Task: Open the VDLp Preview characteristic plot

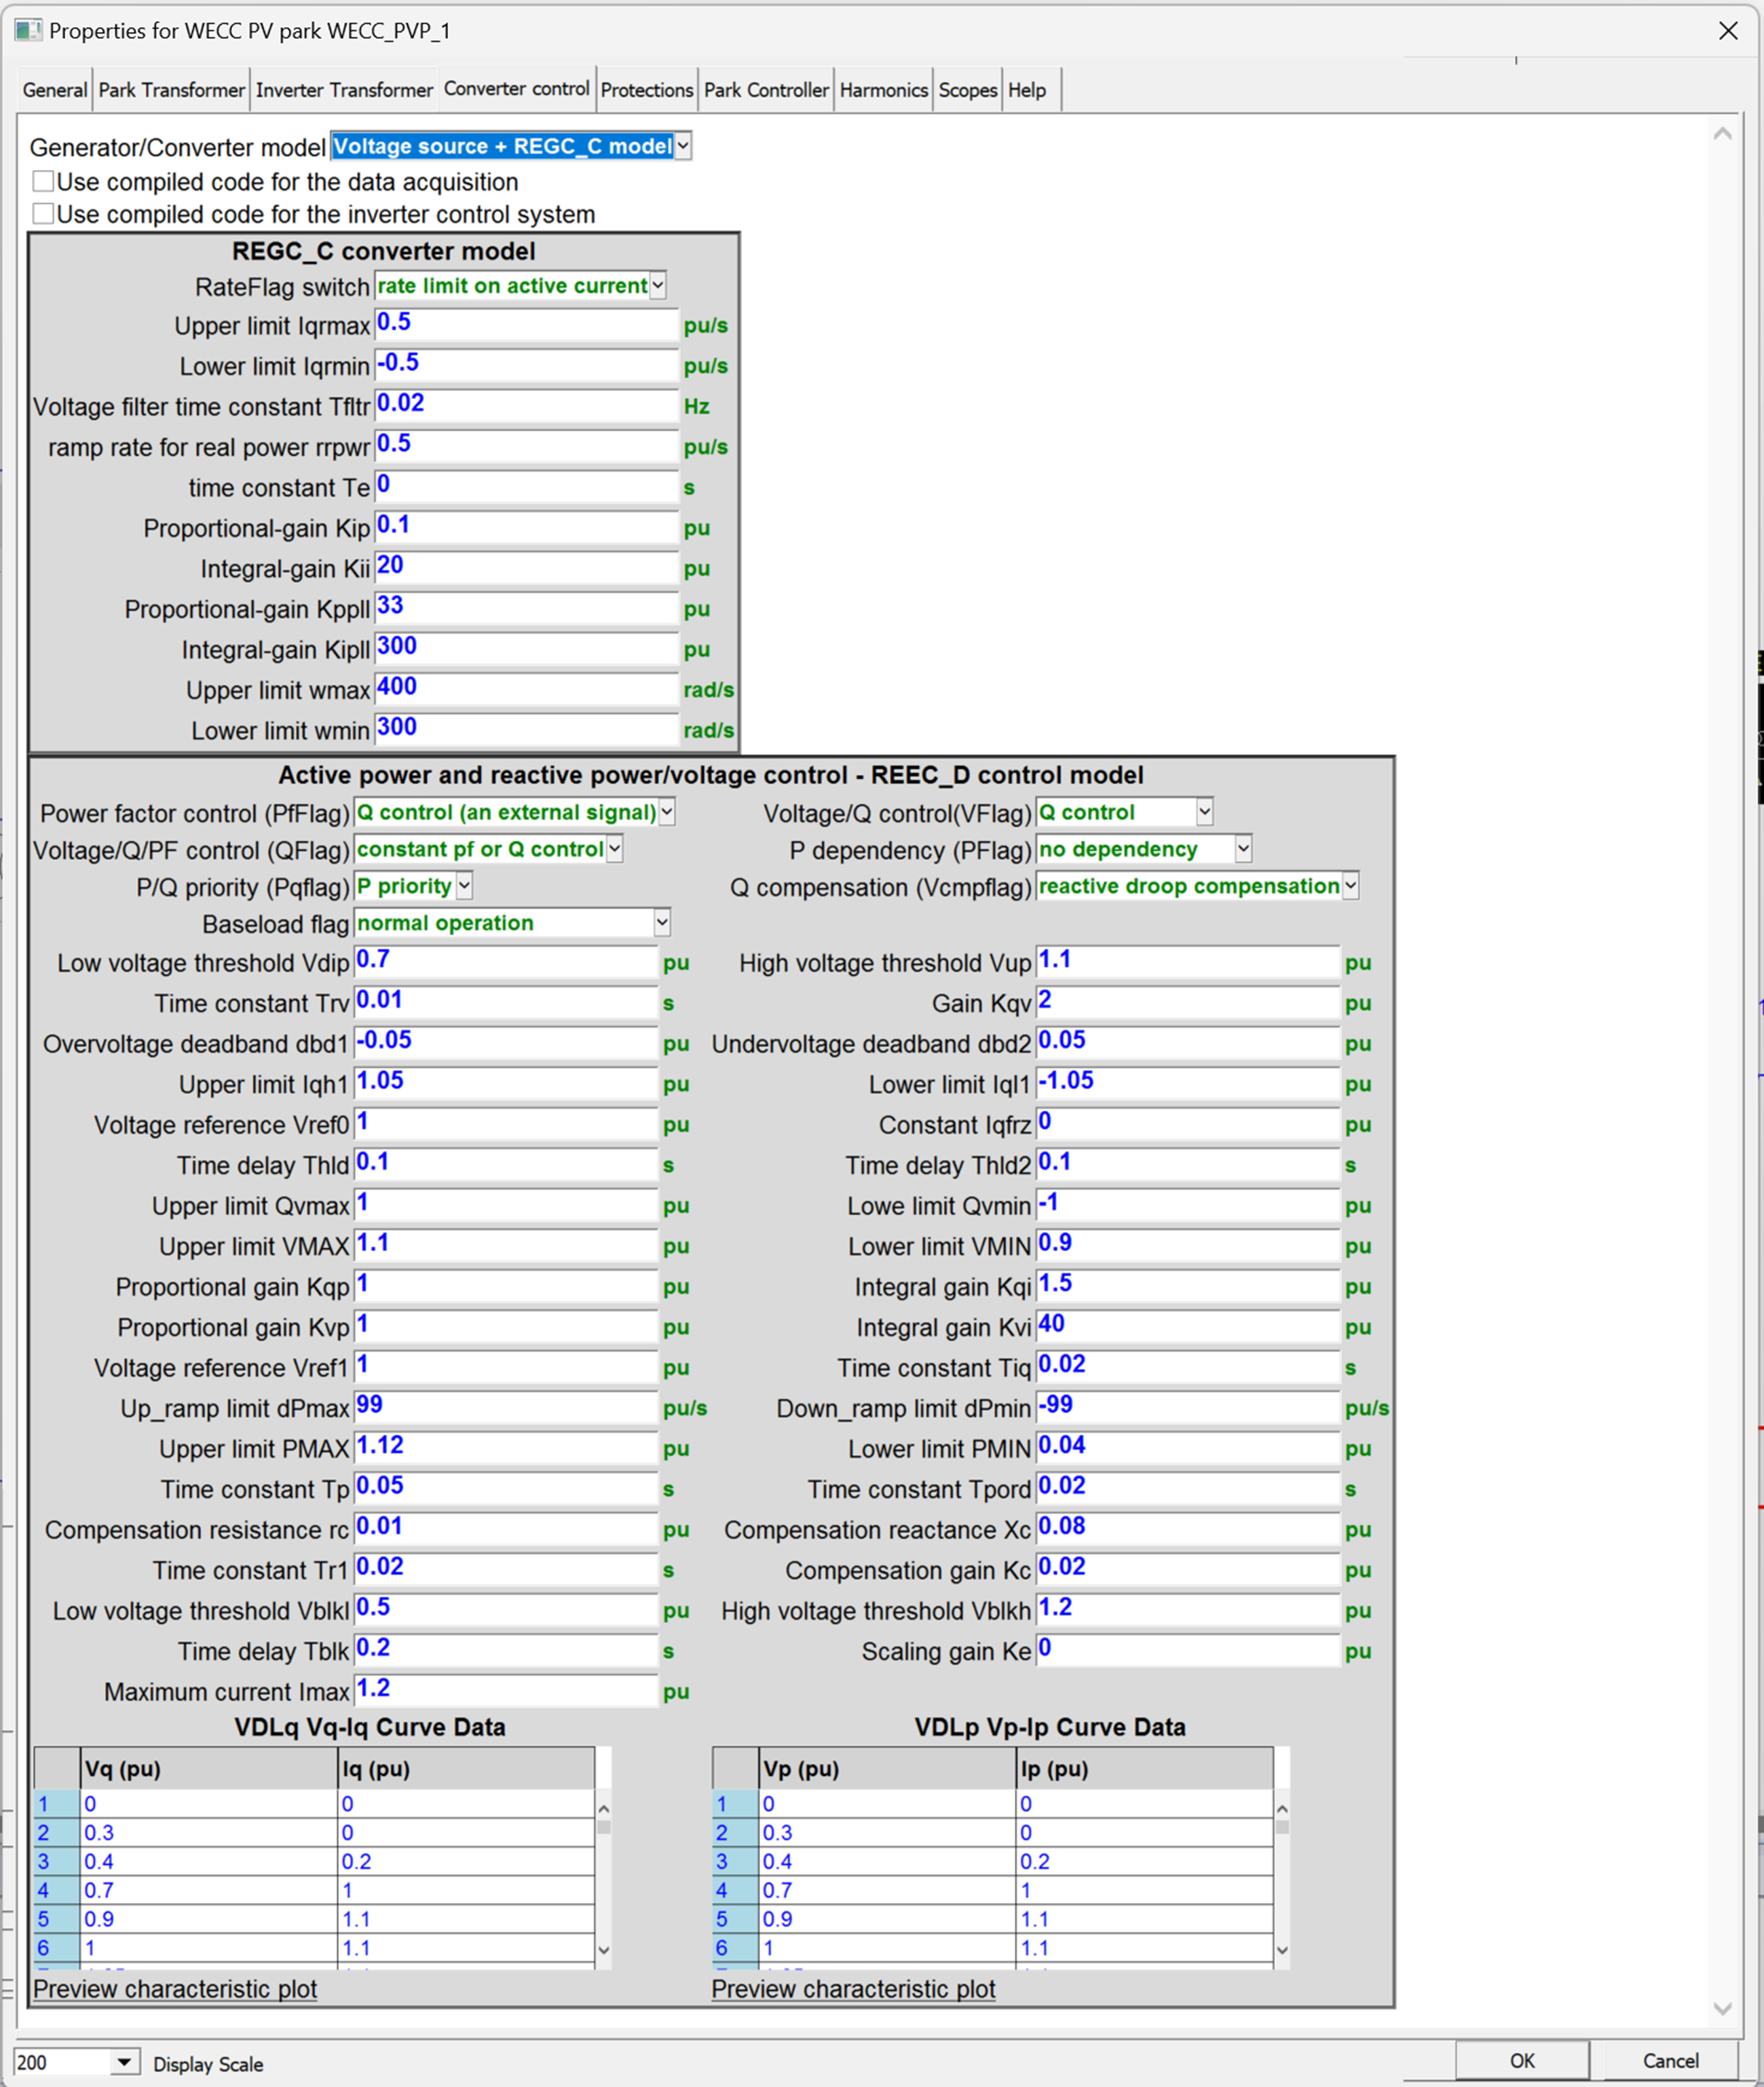Action: coord(853,1989)
